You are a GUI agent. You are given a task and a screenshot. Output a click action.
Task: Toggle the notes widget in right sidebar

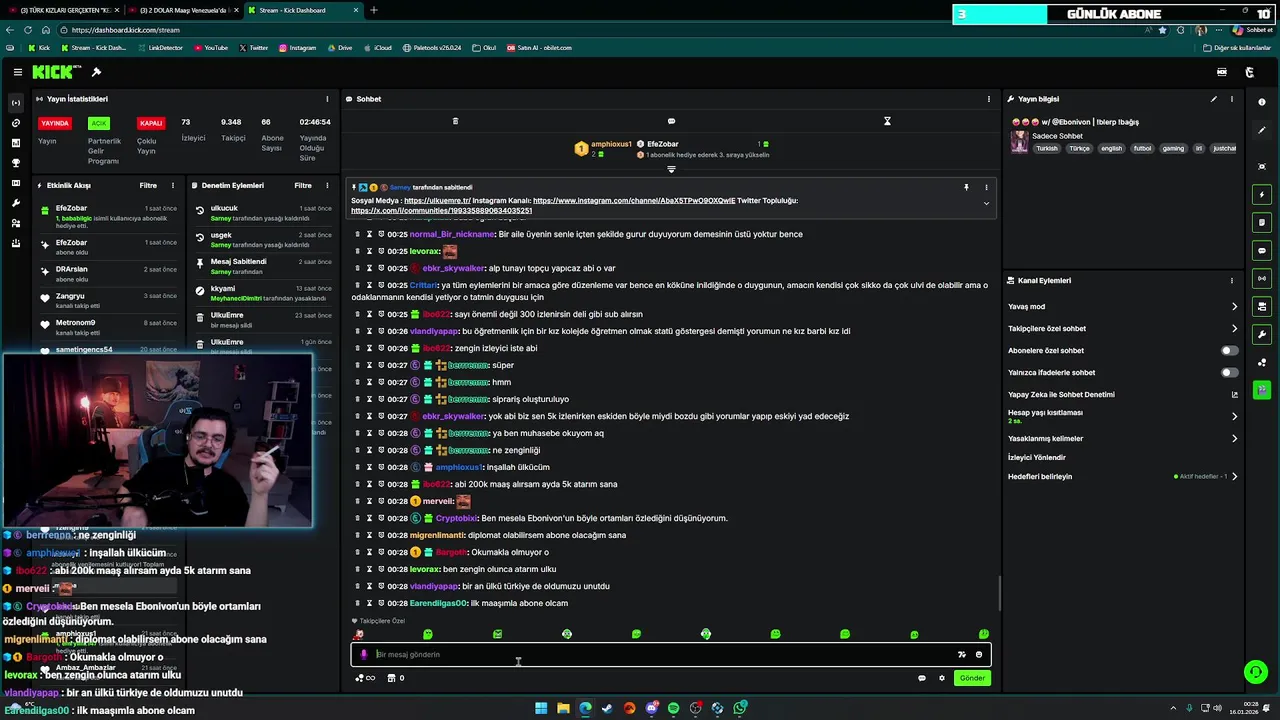click(x=1262, y=222)
